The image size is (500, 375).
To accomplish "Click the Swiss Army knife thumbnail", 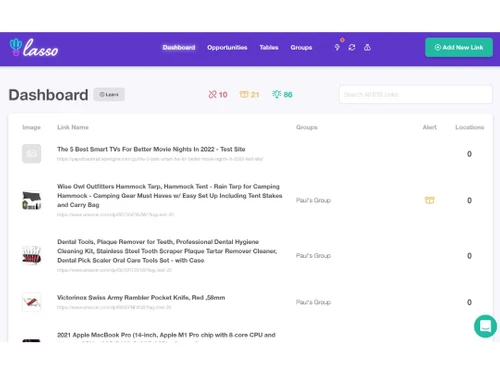I will pos(32,302).
